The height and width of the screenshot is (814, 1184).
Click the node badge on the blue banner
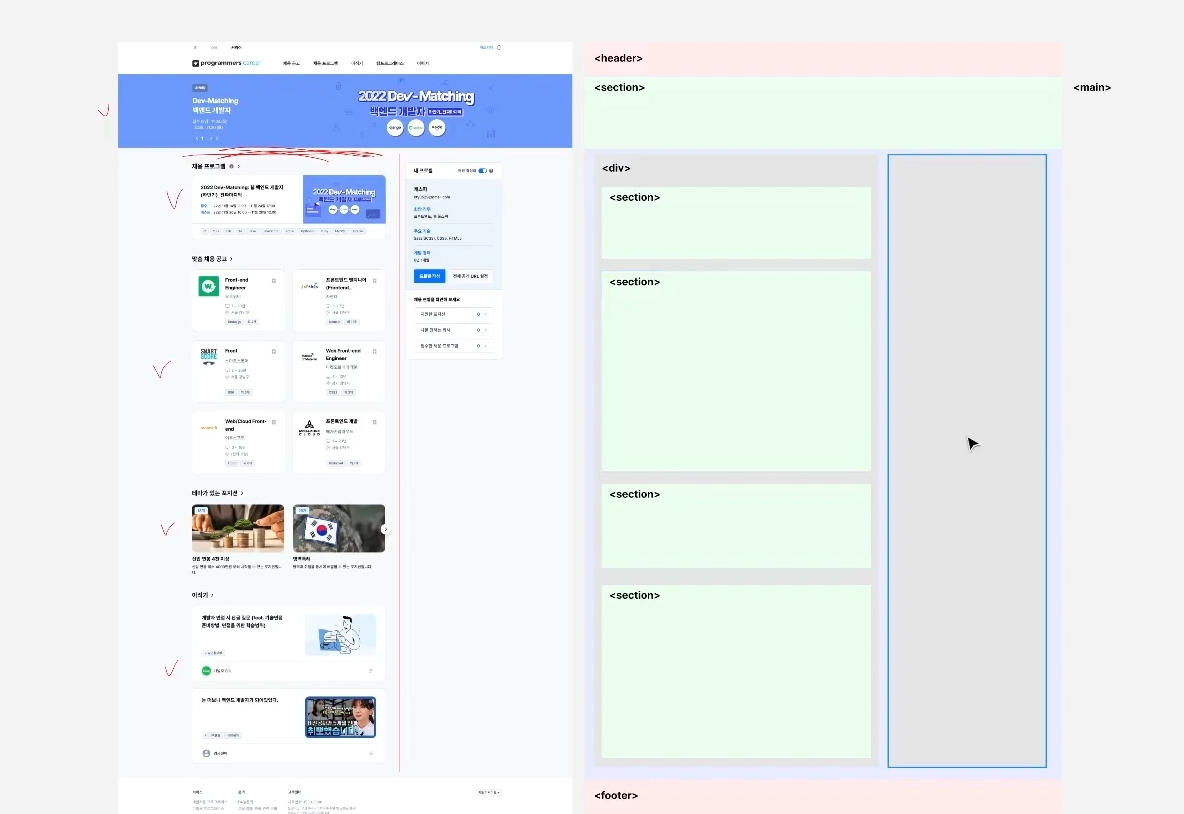pos(437,128)
